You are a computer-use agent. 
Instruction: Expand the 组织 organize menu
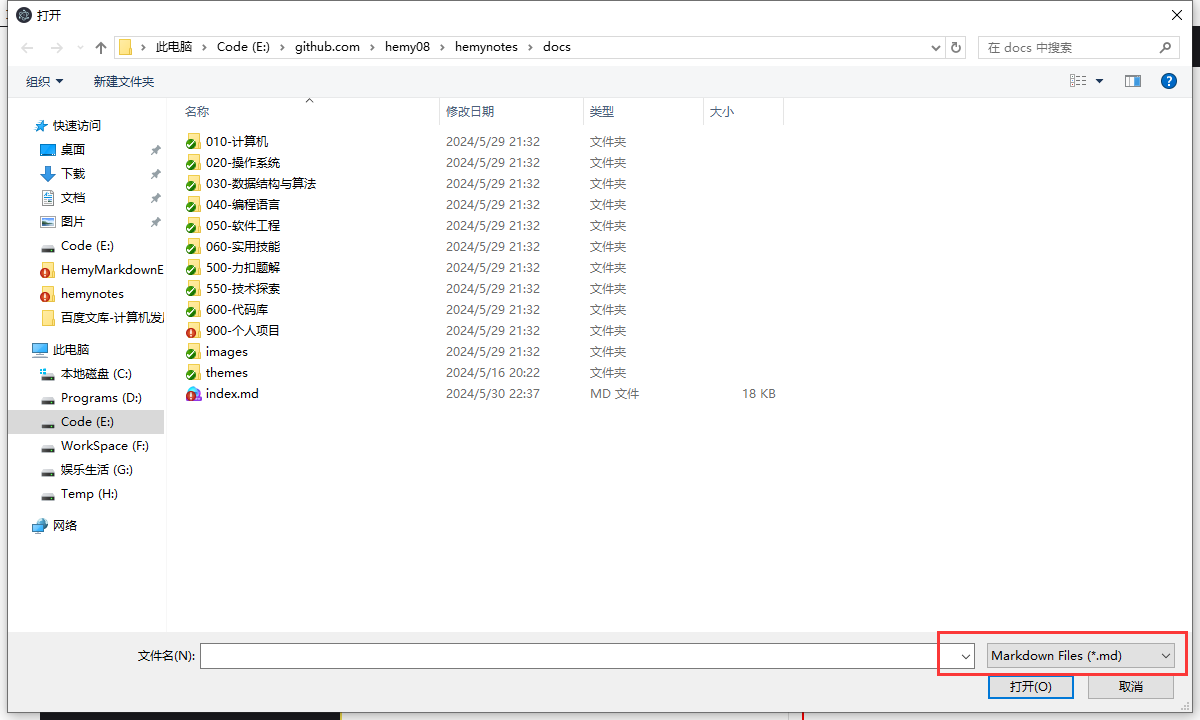click(x=44, y=81)
